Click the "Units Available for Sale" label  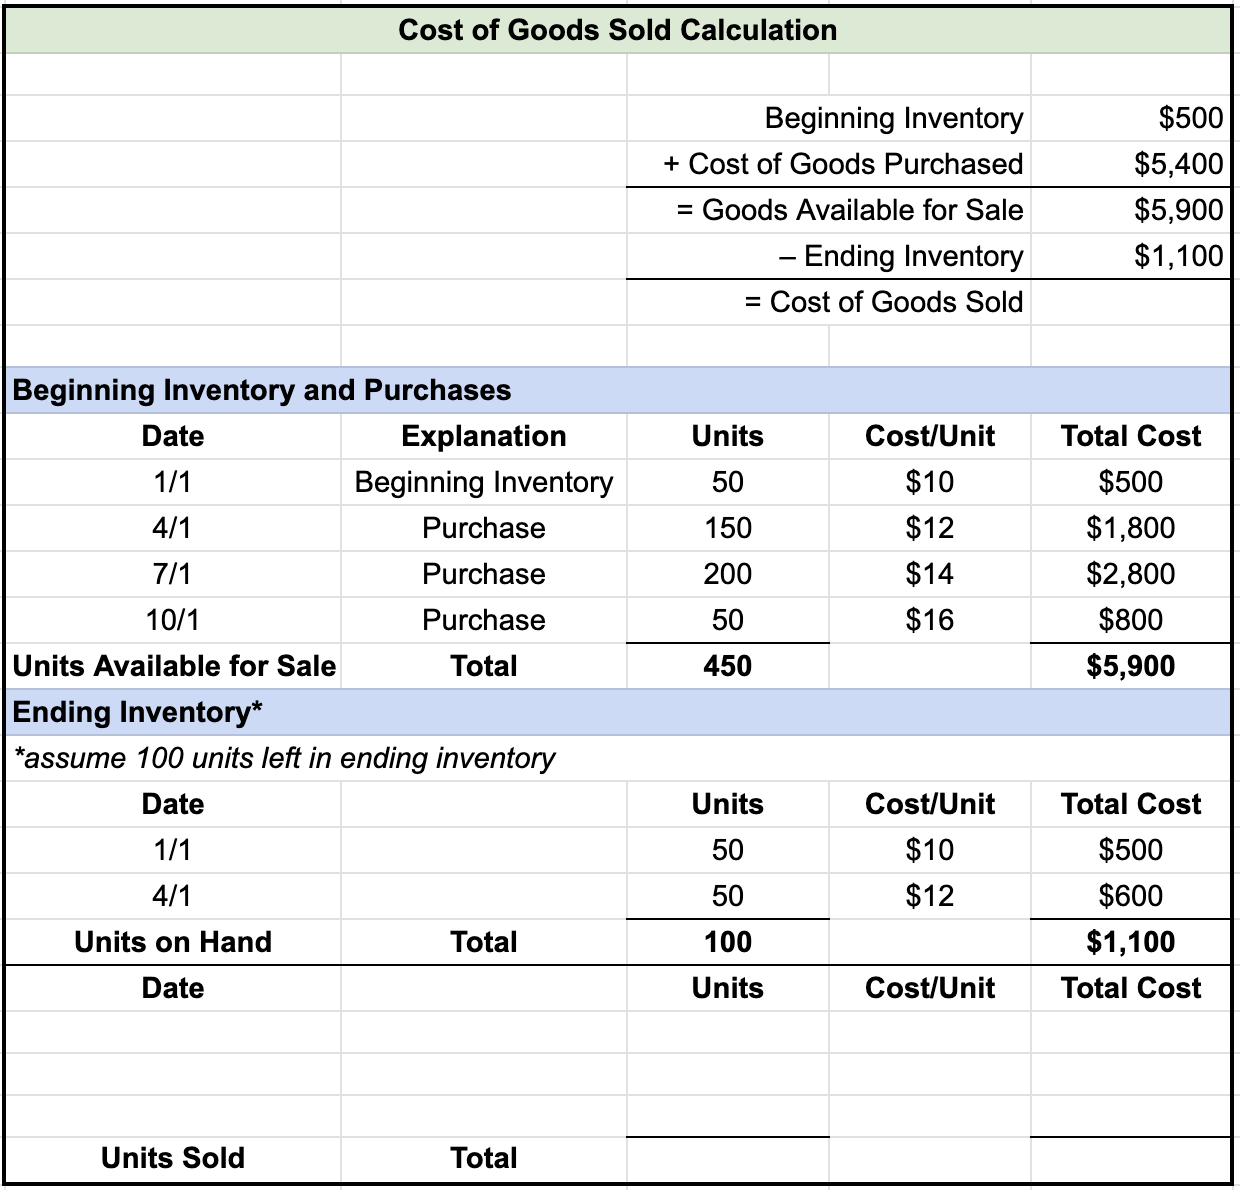[x=173, y=665]
